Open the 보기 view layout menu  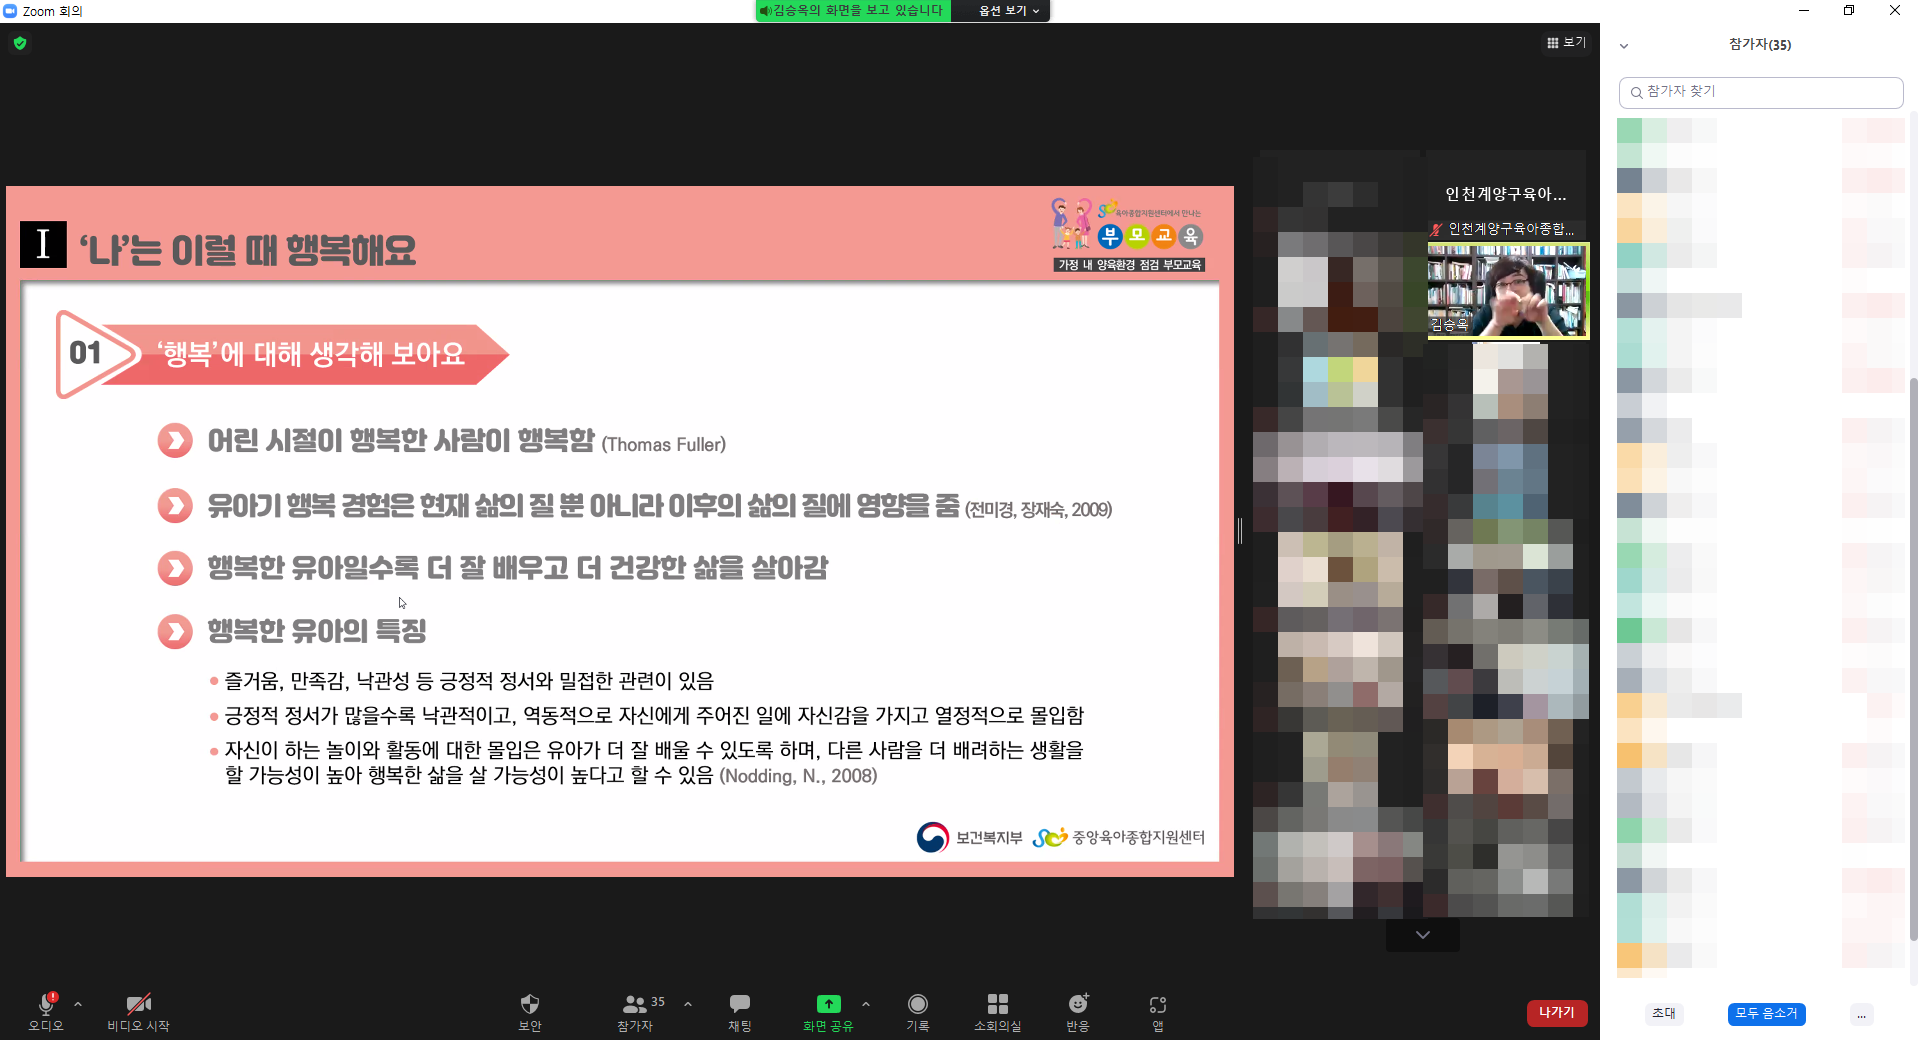pyautogui.click(x=1566, y=43)
